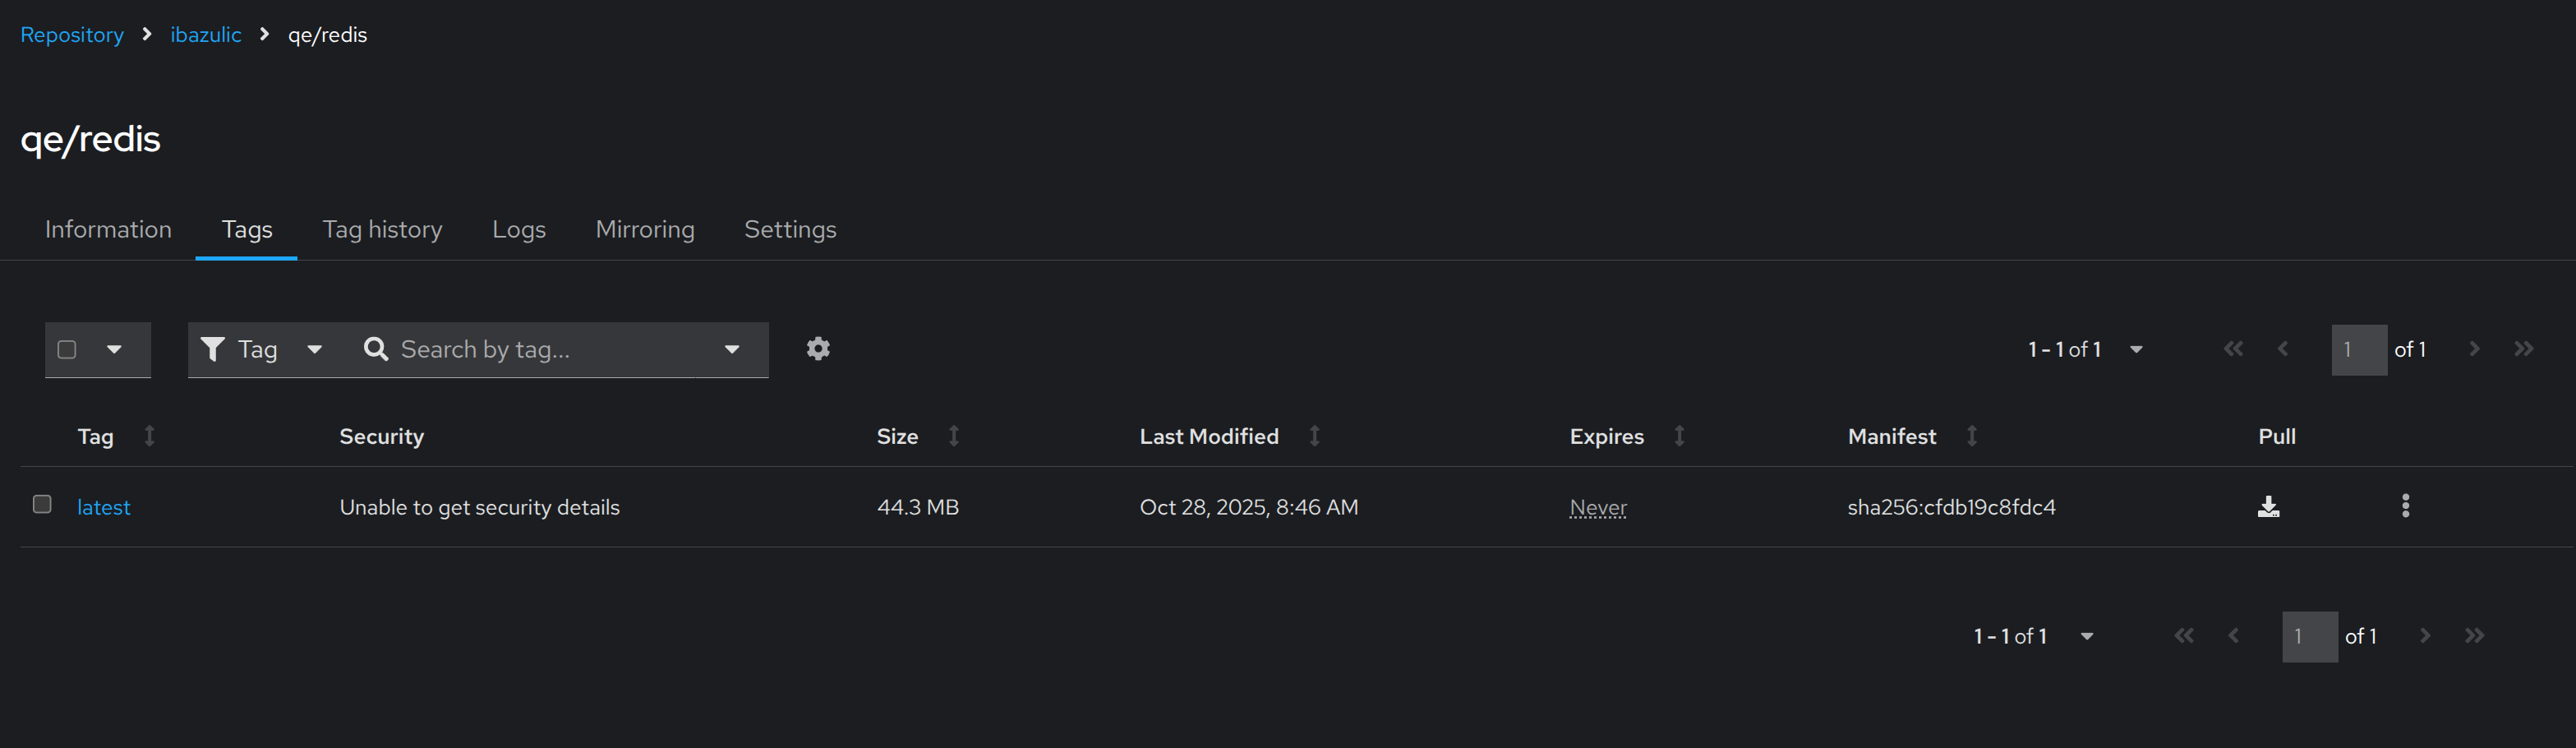Click the Never expiration value
2576x748 pixels.
tap(1597, 508)
